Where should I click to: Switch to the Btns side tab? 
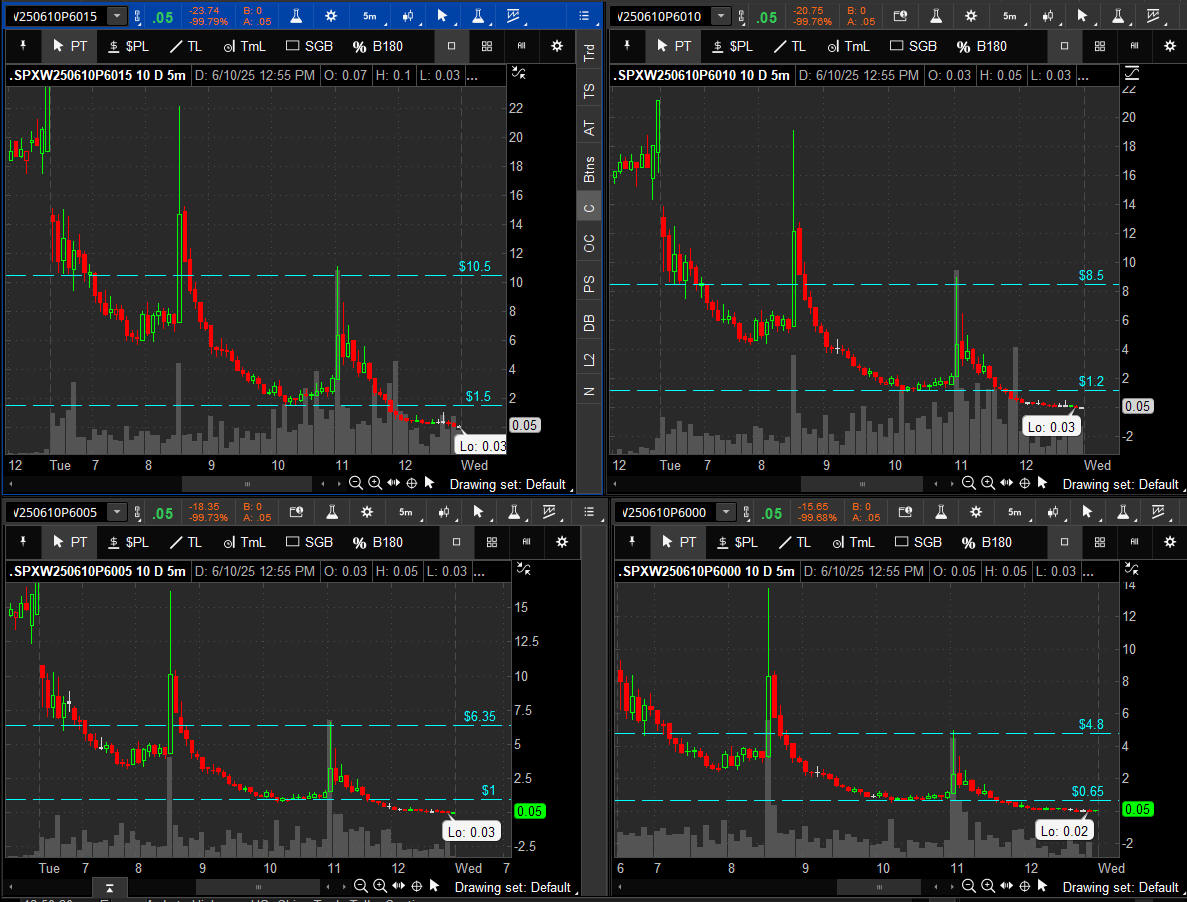[589, 169]
